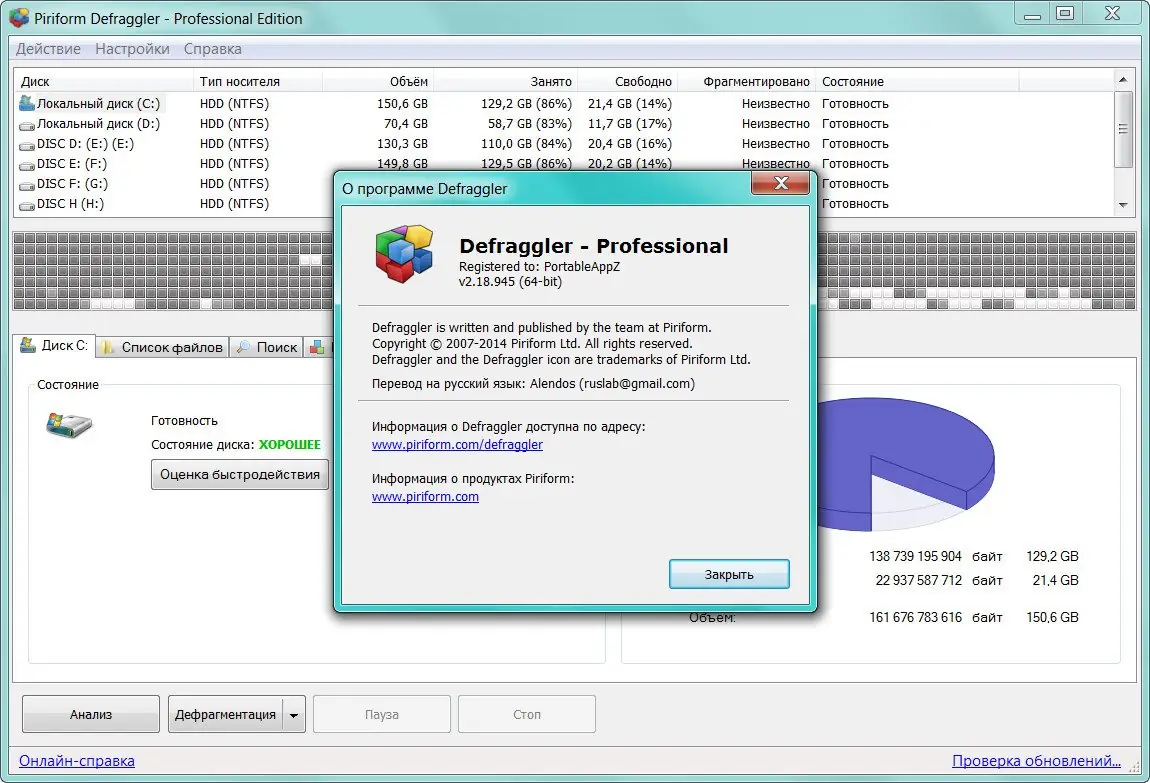Open the Настройки menu

point(132,49)
